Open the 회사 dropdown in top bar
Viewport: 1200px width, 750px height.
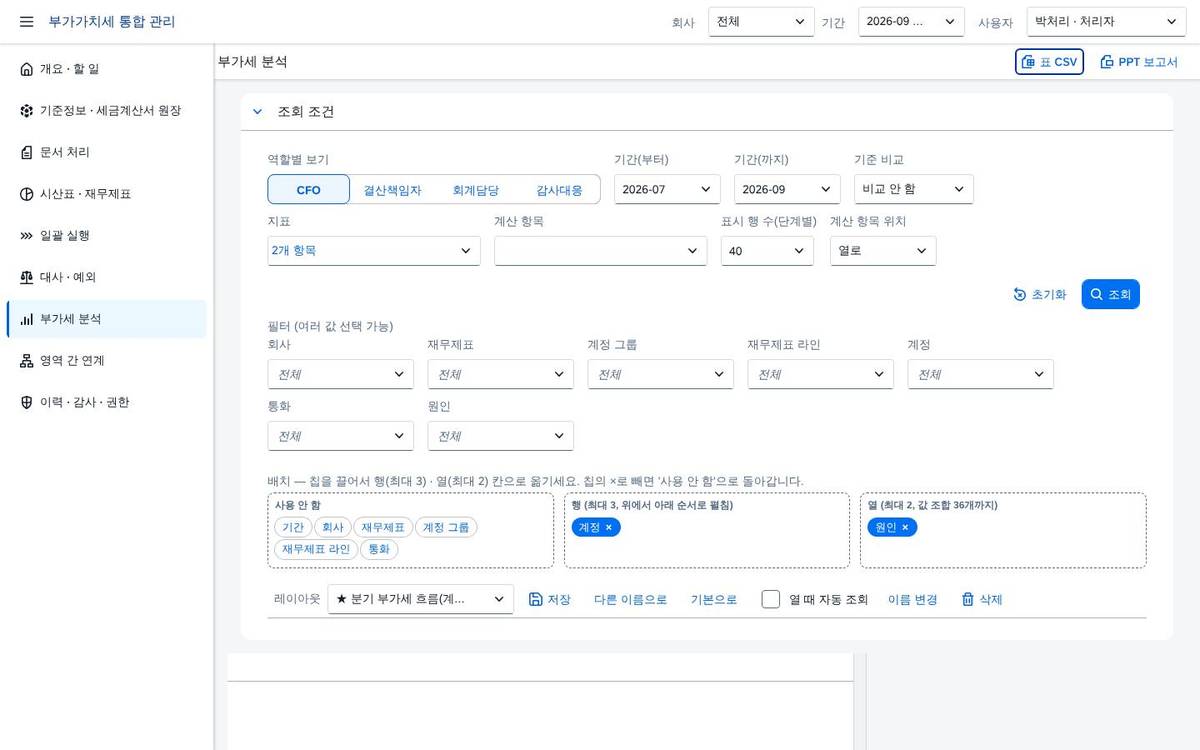click(x=761, y=21)
